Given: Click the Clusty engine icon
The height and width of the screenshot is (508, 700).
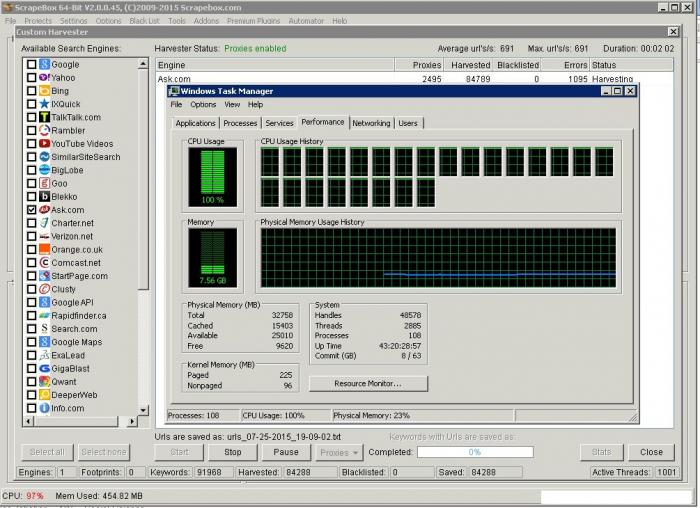Looking at the screenshot, I should pos(44,289).
